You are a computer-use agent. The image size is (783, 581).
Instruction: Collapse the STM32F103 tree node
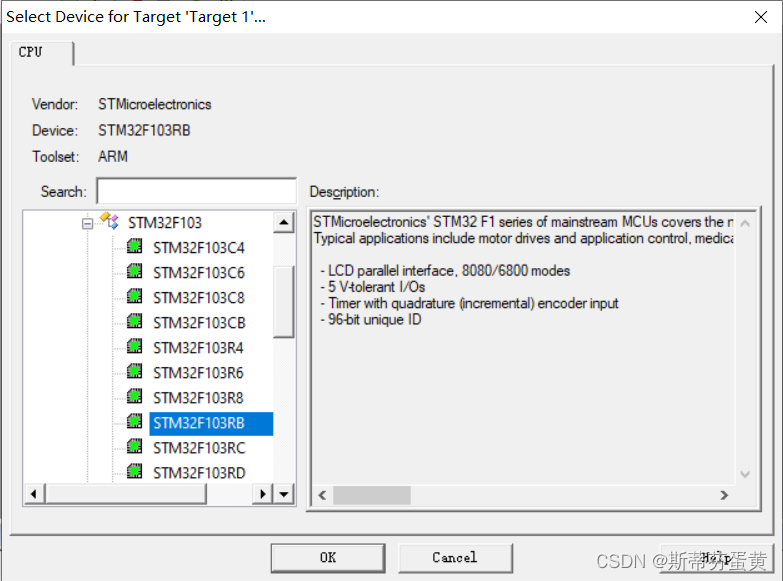87,223
